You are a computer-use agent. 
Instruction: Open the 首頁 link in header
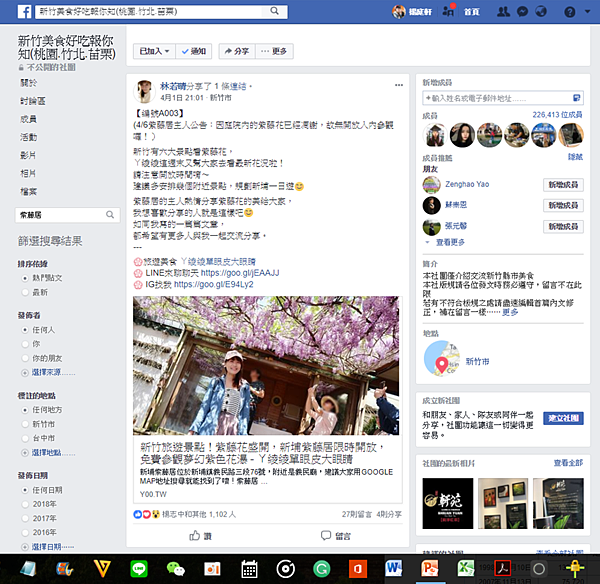pyautogui.click(x=471, y=12)
